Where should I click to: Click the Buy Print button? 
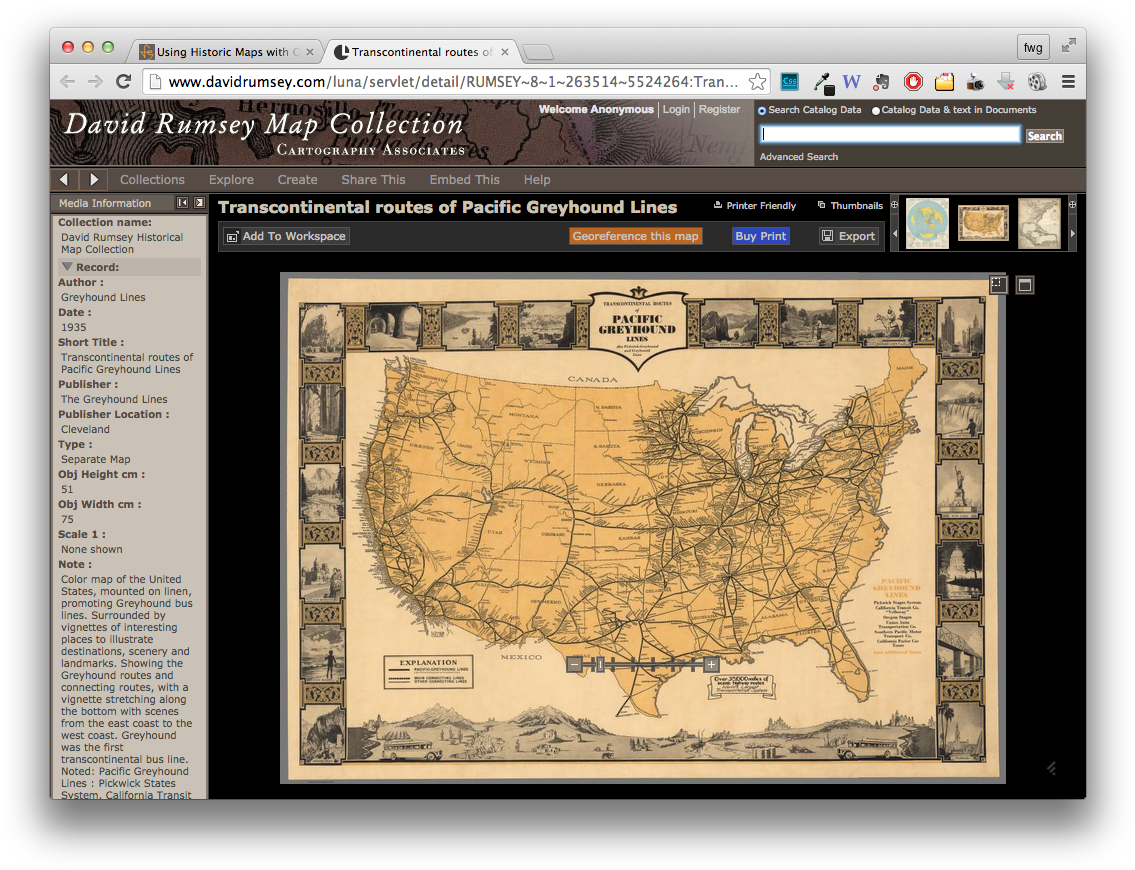tap(760, 235)
